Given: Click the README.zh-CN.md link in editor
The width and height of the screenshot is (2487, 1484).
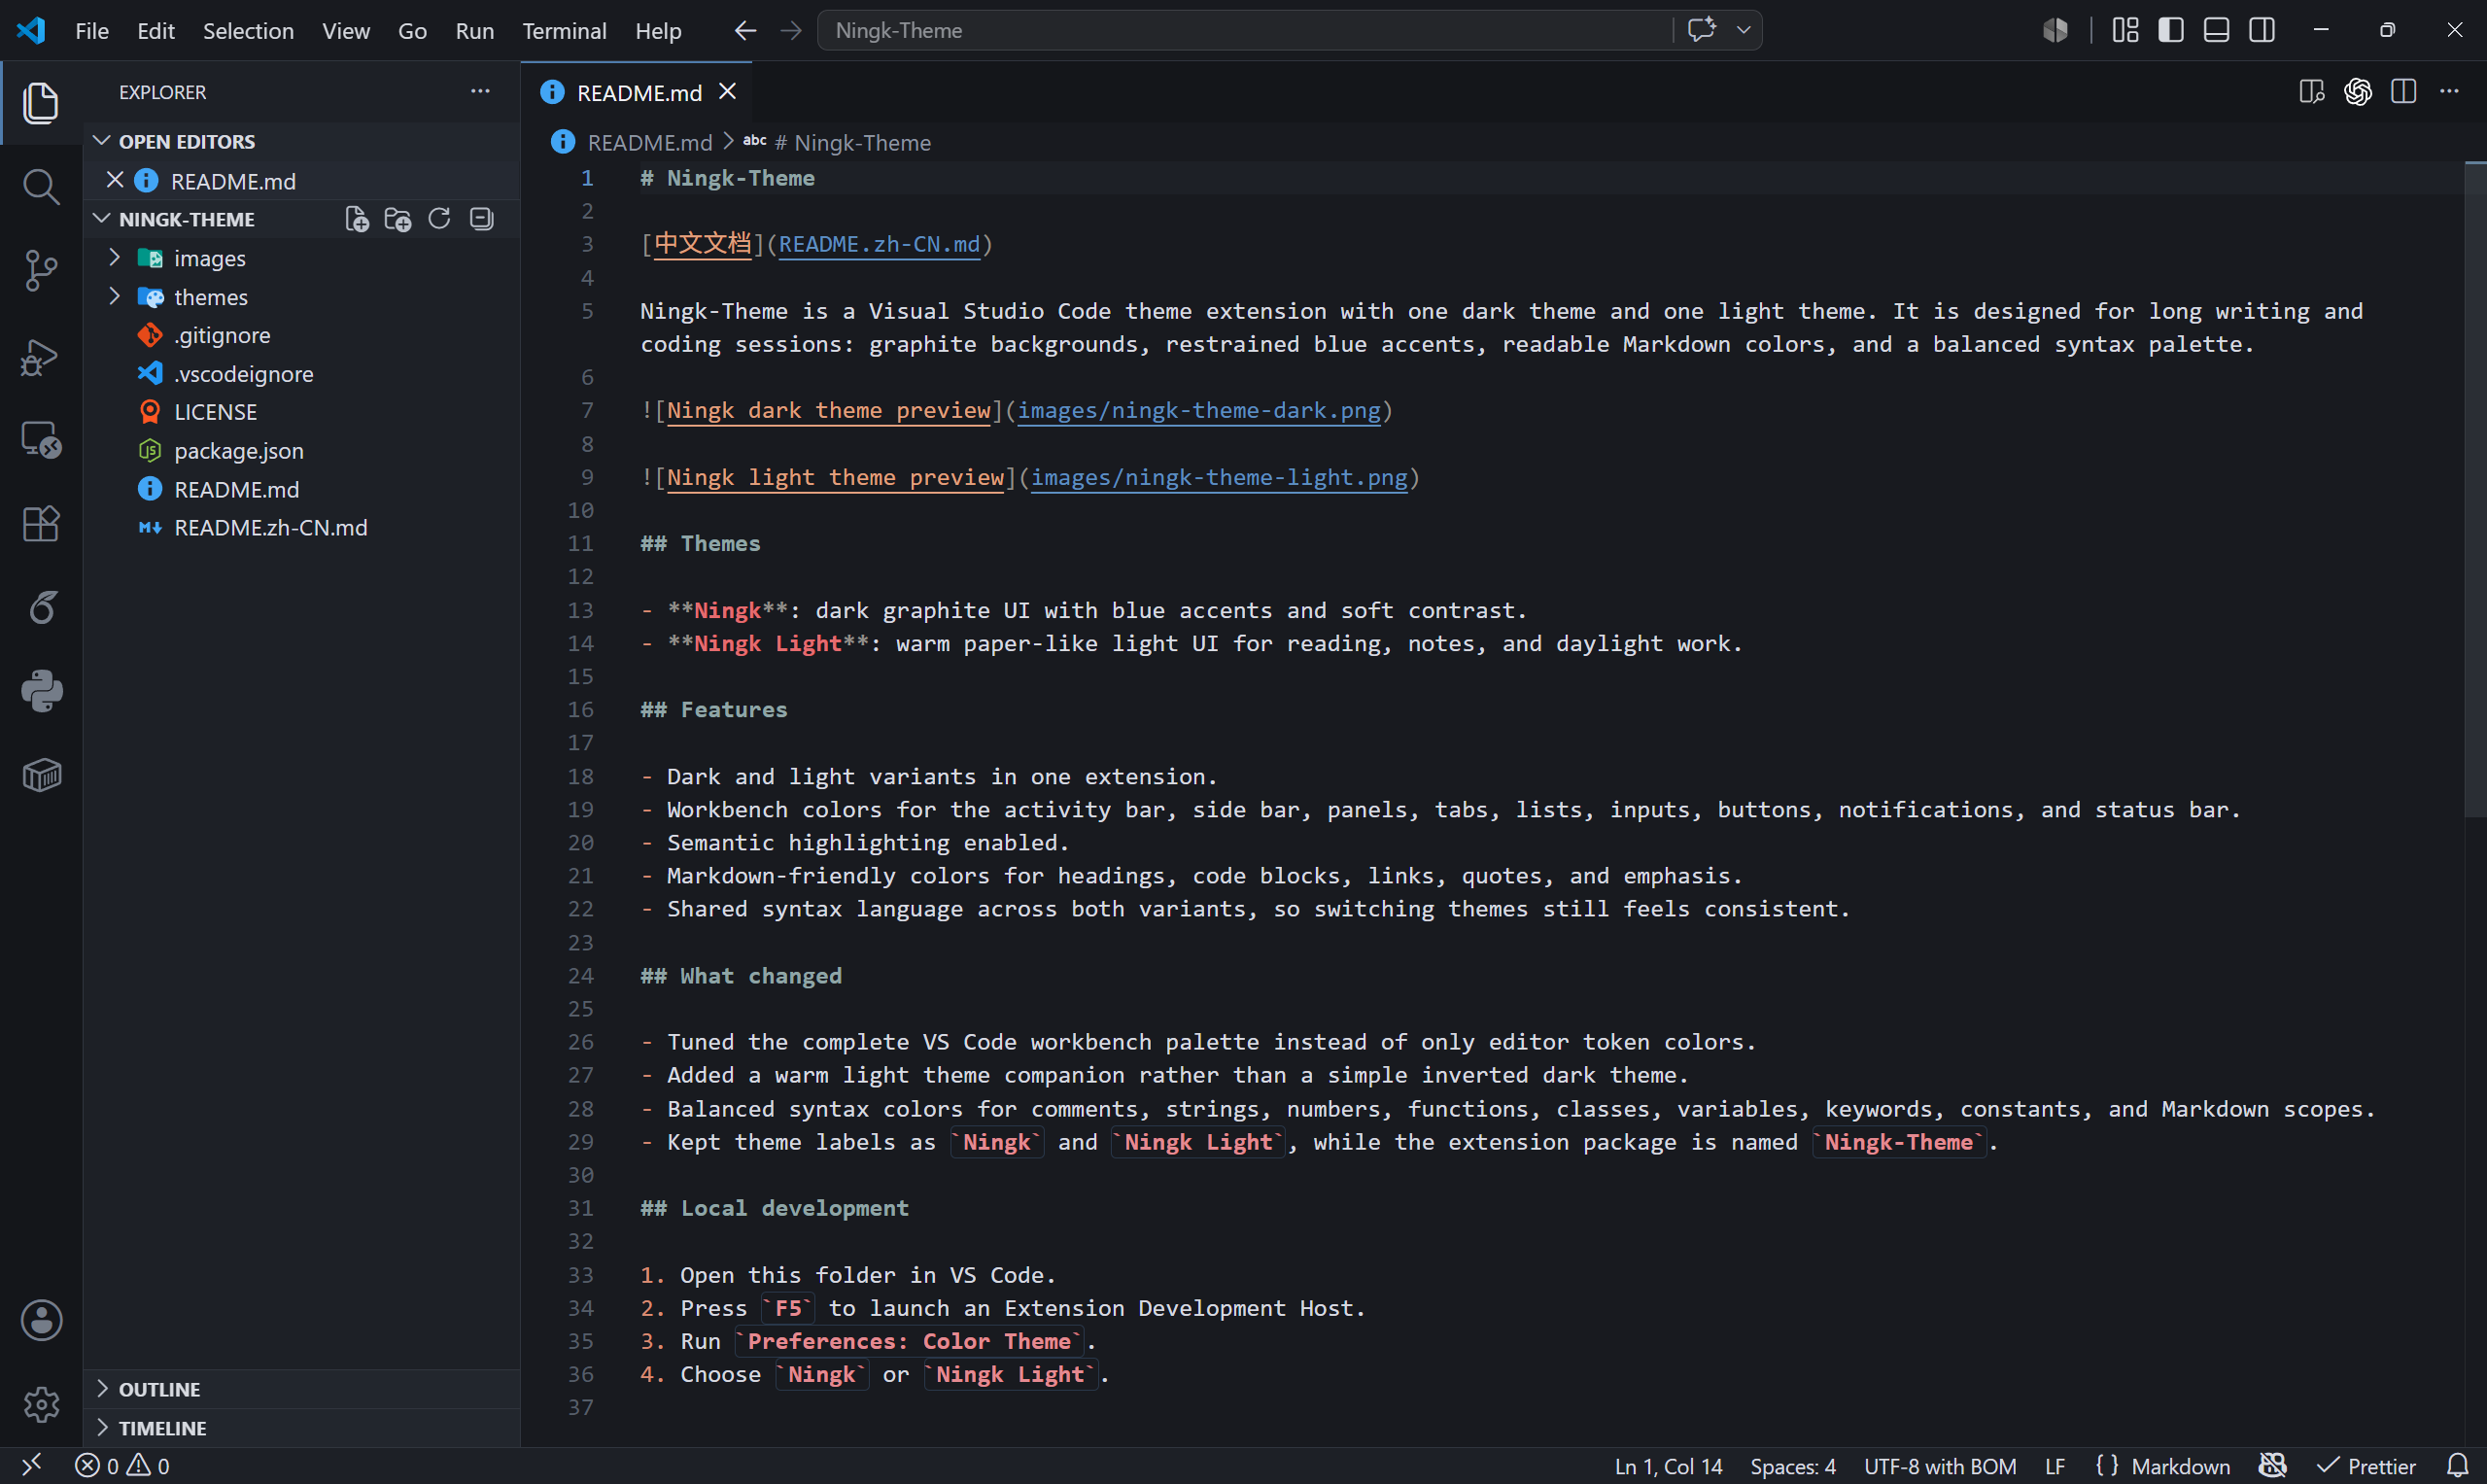Looking at the screenshot, I should click(879, 244).
